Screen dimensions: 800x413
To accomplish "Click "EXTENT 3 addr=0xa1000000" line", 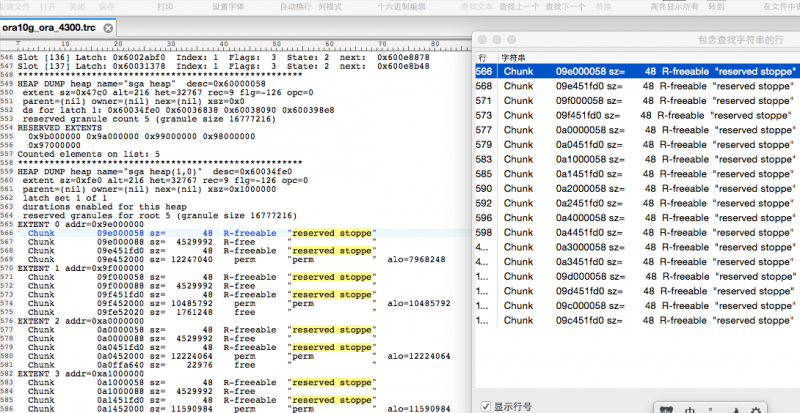I will pyautogui.click(x=81, y=374).
